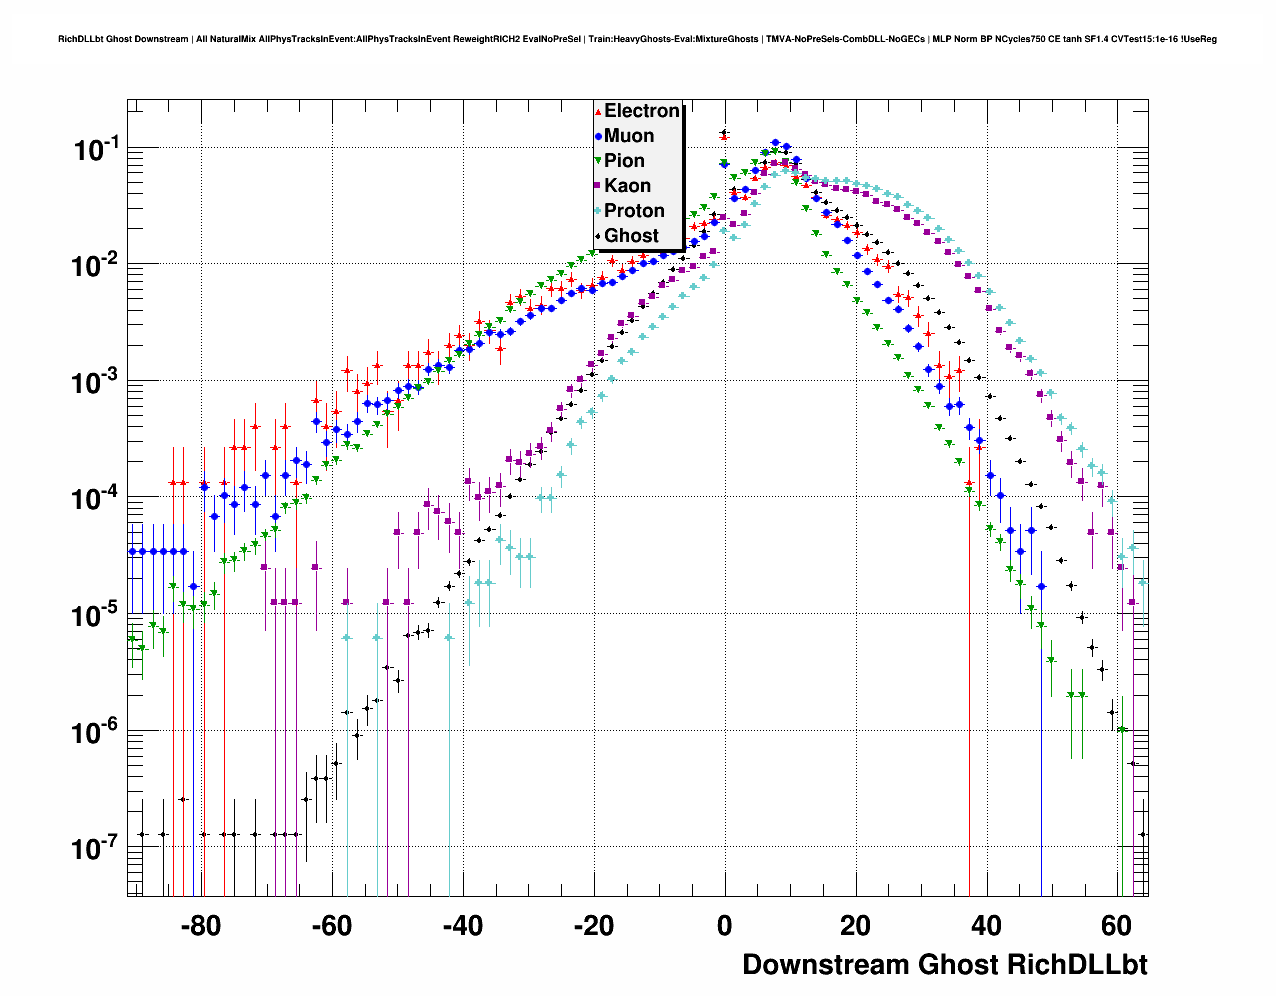
Task: Select the Muon legend label
Action: click(629, 136)
